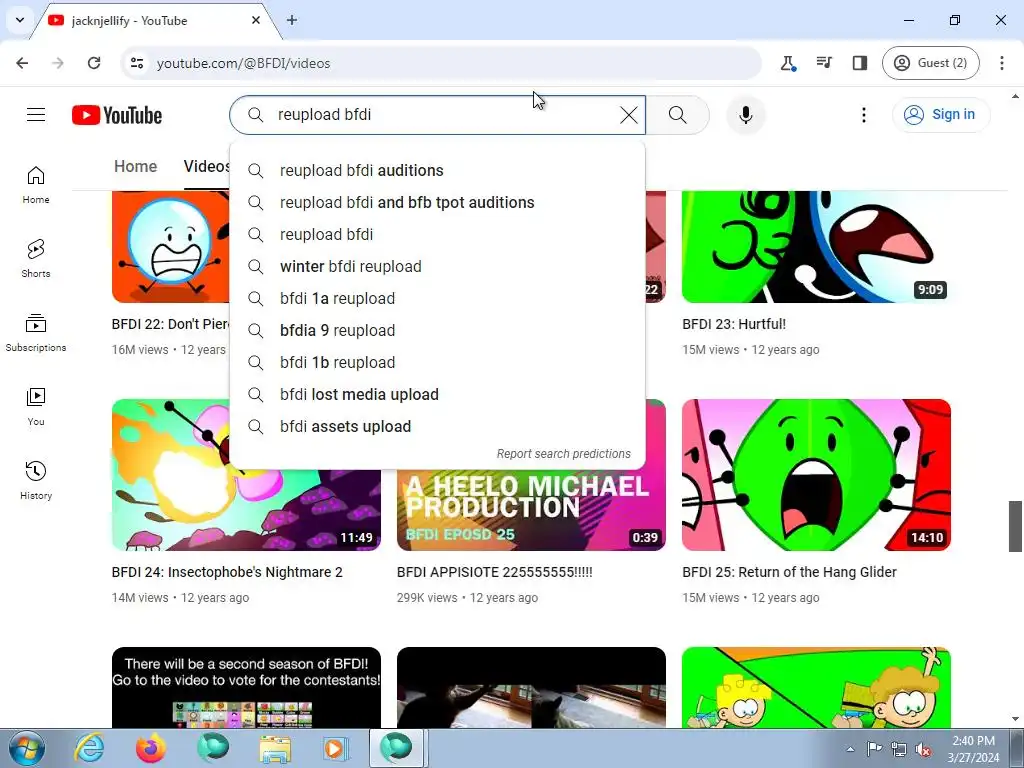Open 'BFDI 23: Hurtful!' title link

734,324
